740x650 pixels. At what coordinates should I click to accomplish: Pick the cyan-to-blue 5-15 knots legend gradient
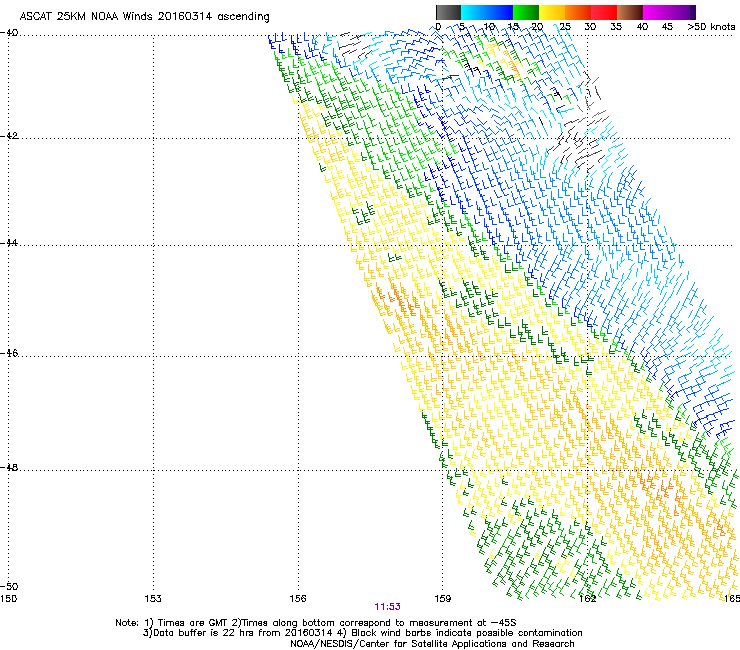point(487,12)
